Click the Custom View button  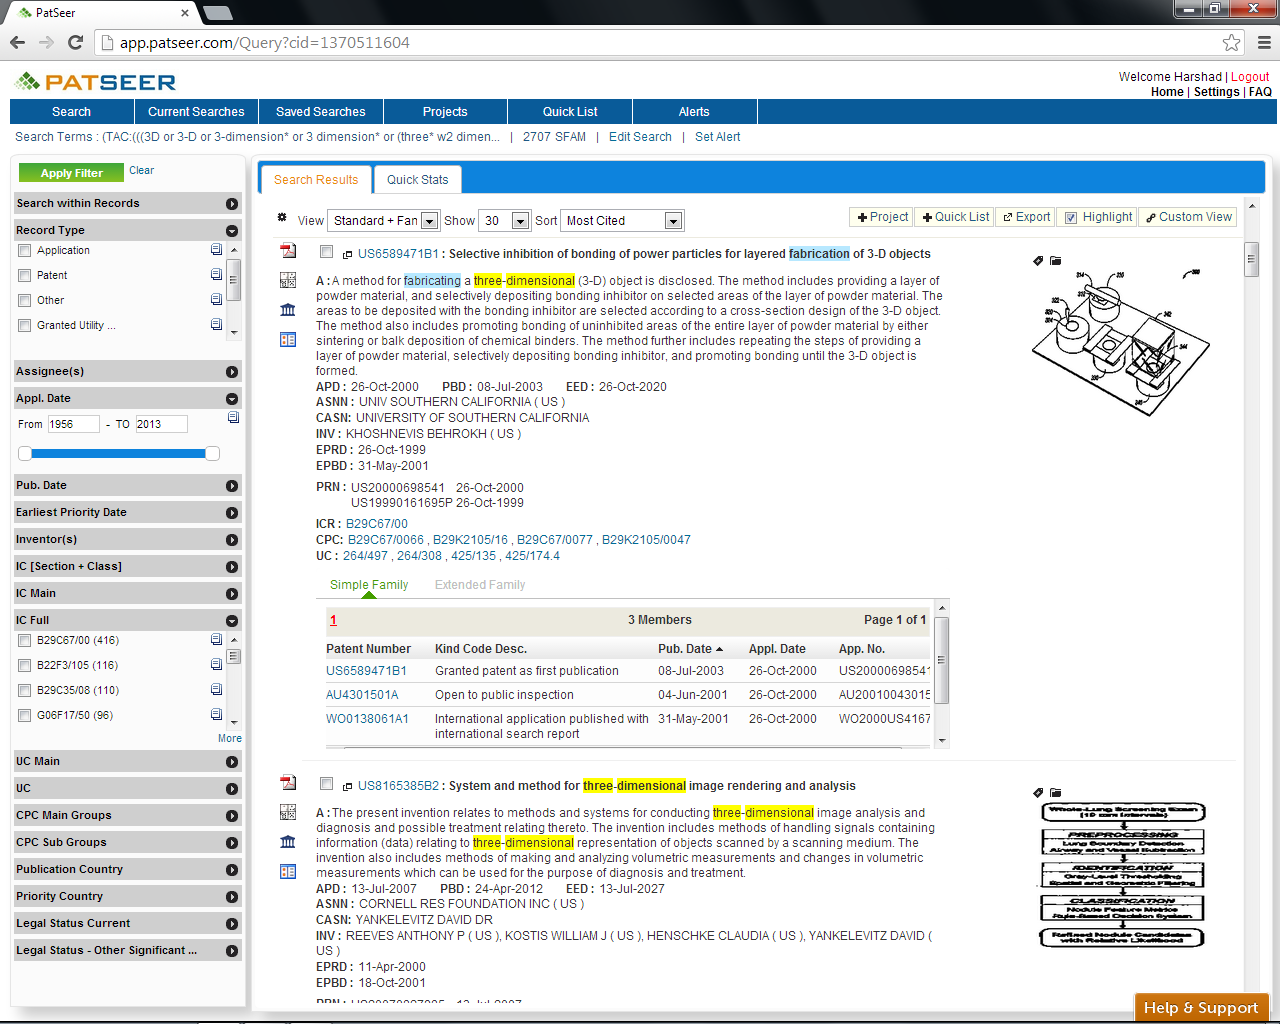[1188, 217]
